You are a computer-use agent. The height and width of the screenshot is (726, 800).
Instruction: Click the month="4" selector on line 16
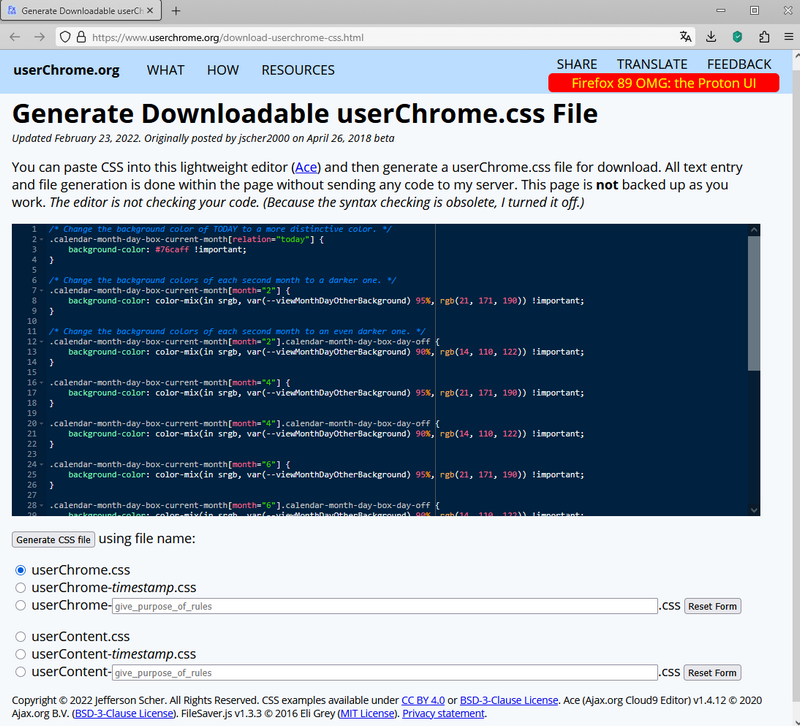click(254, 383)
